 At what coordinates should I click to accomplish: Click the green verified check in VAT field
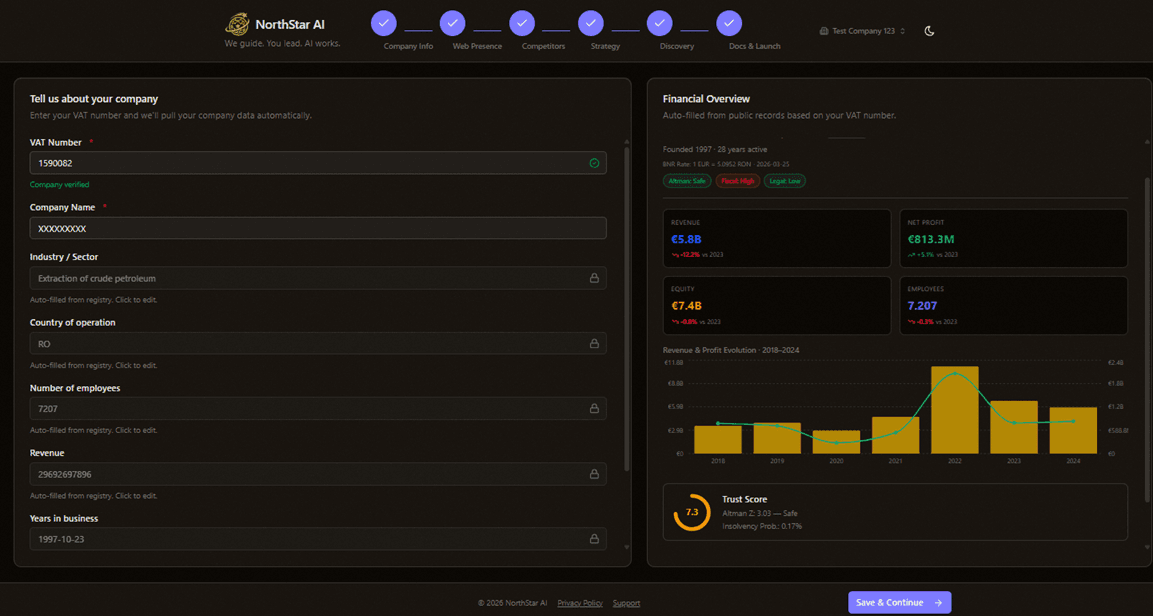pyautogui.click(x=594, y=163)
